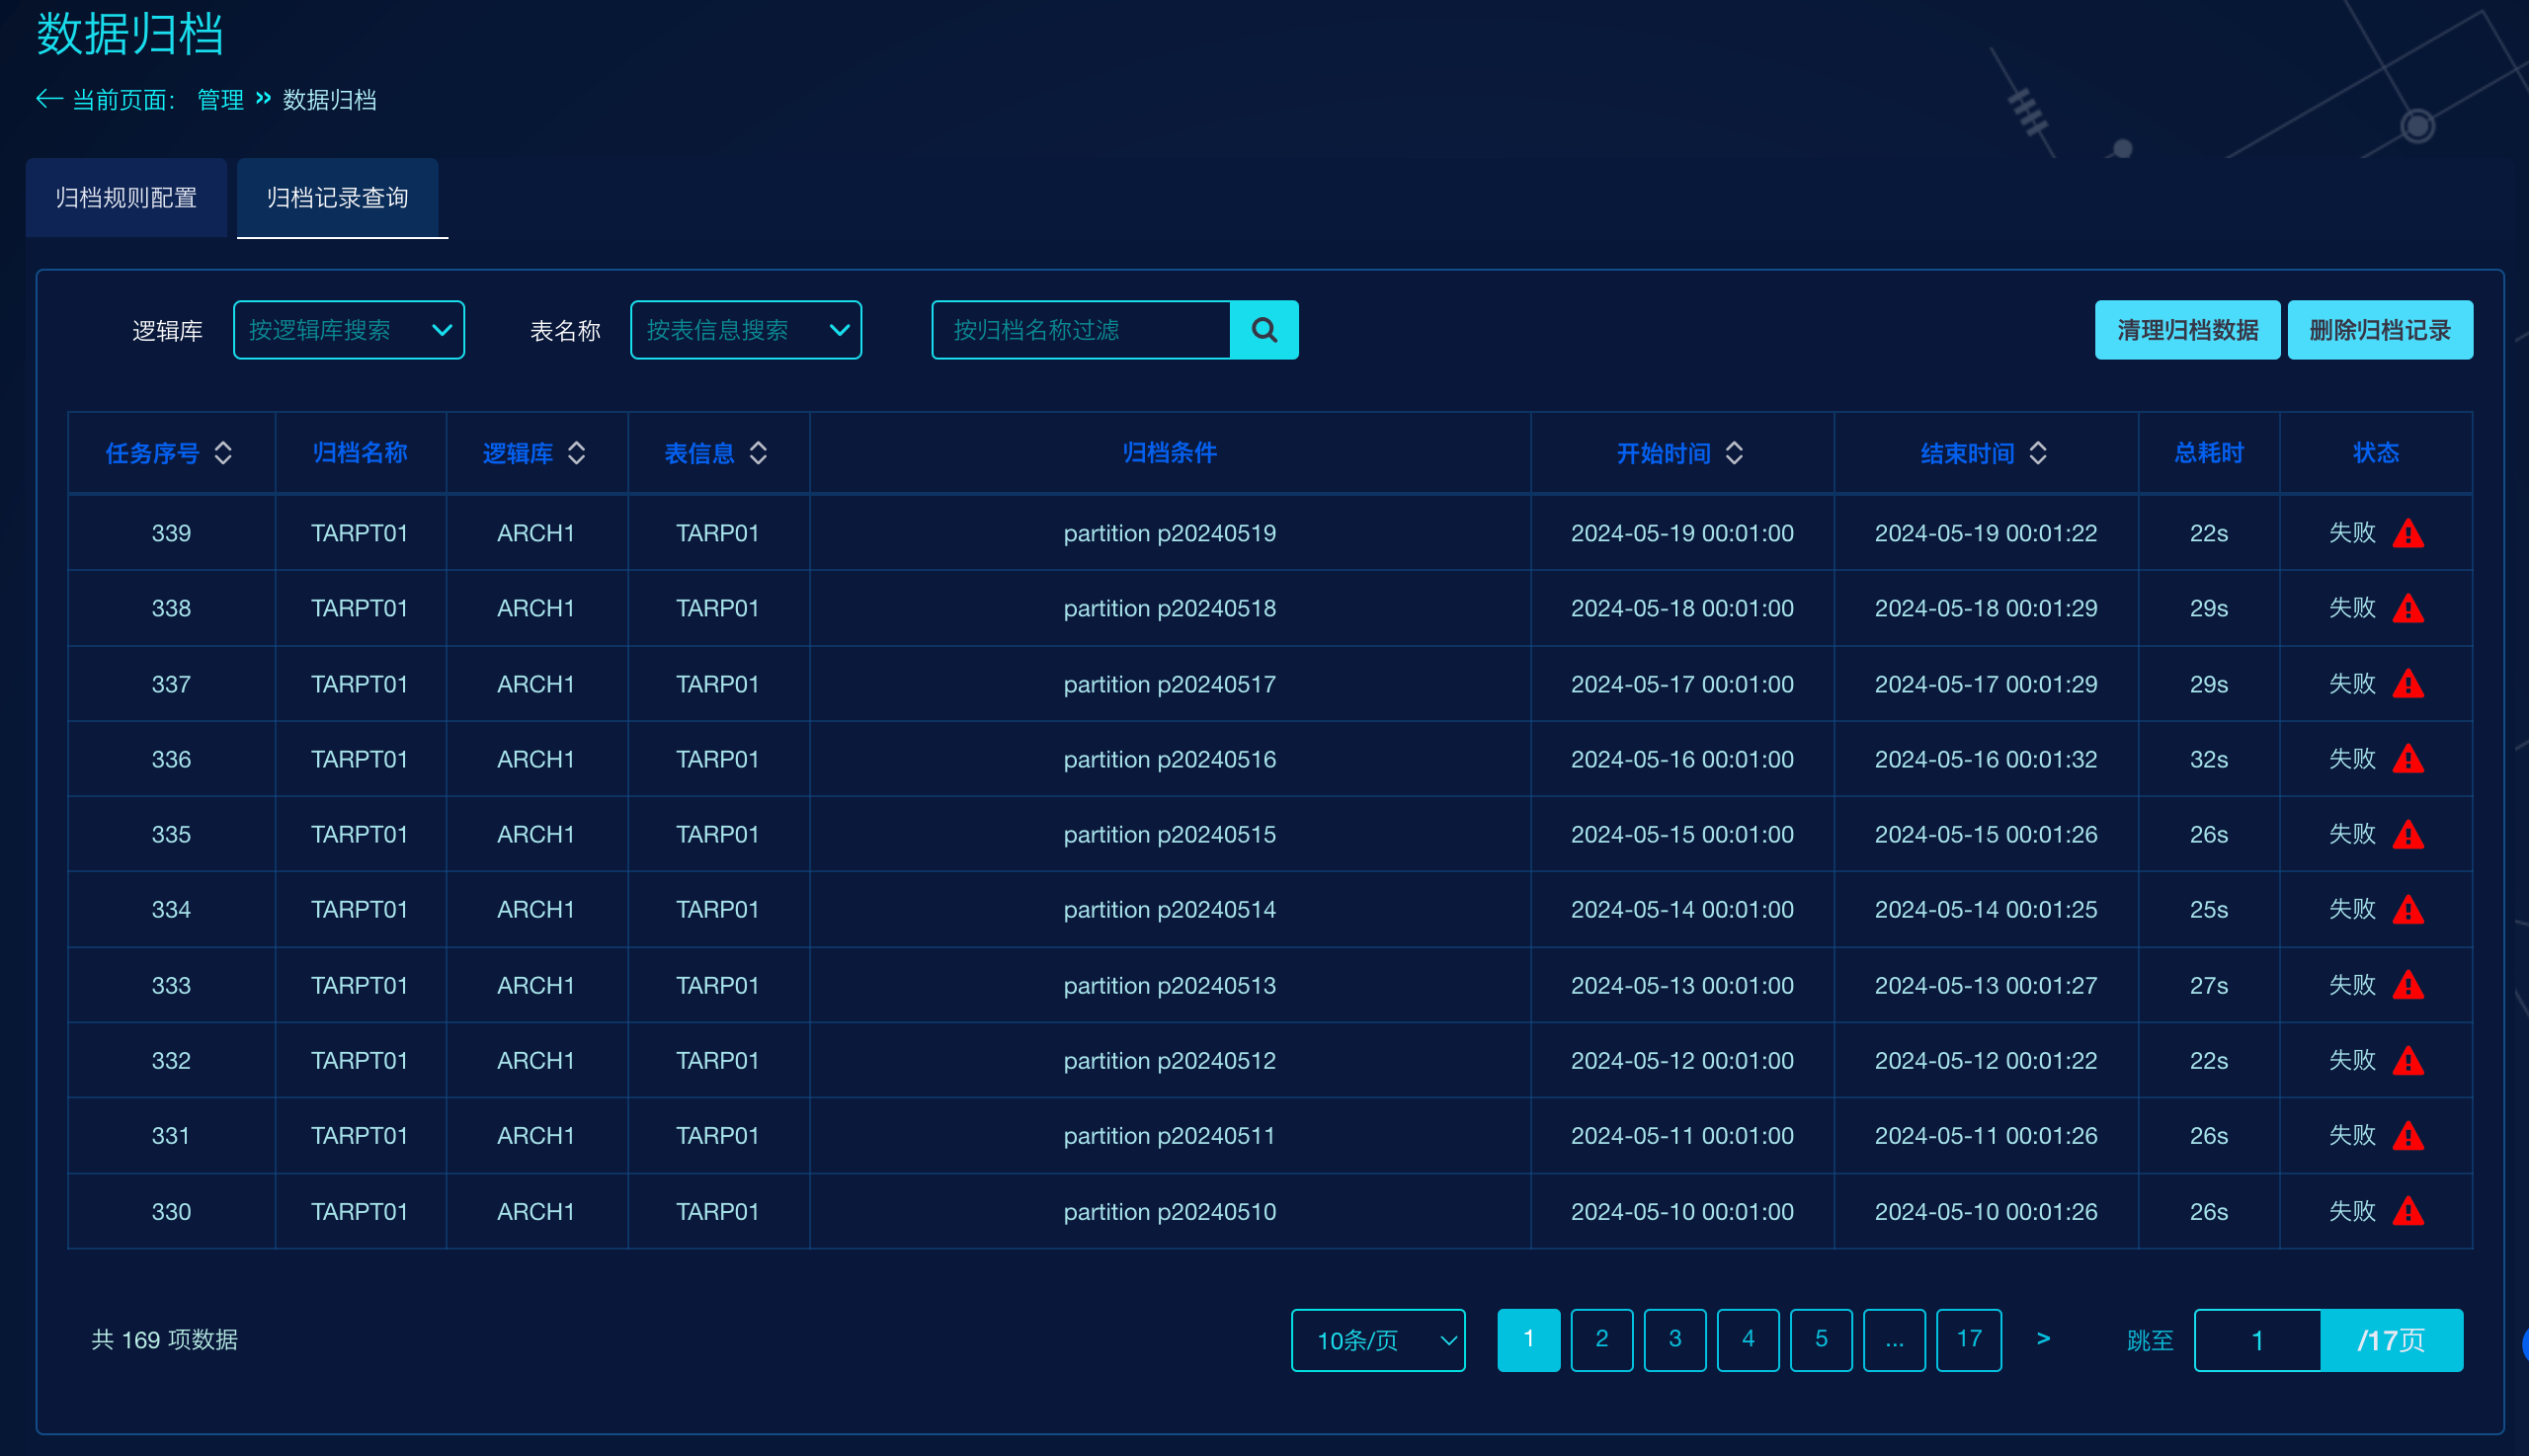Open the 10条/页 page size selector

click(x=1377, y=1340)
